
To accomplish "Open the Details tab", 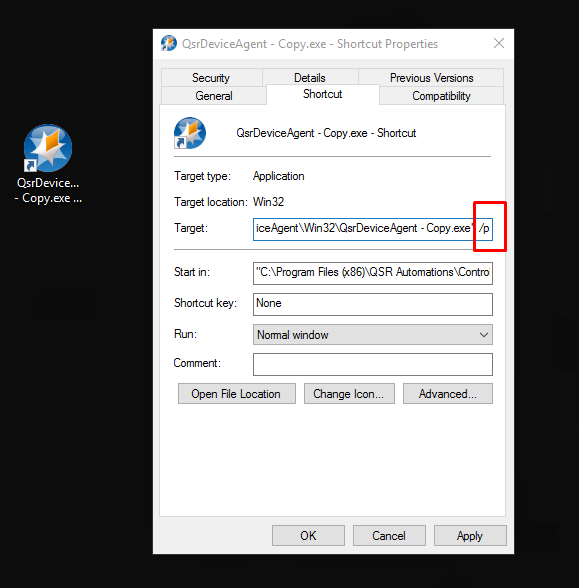I will click(310, 78).
